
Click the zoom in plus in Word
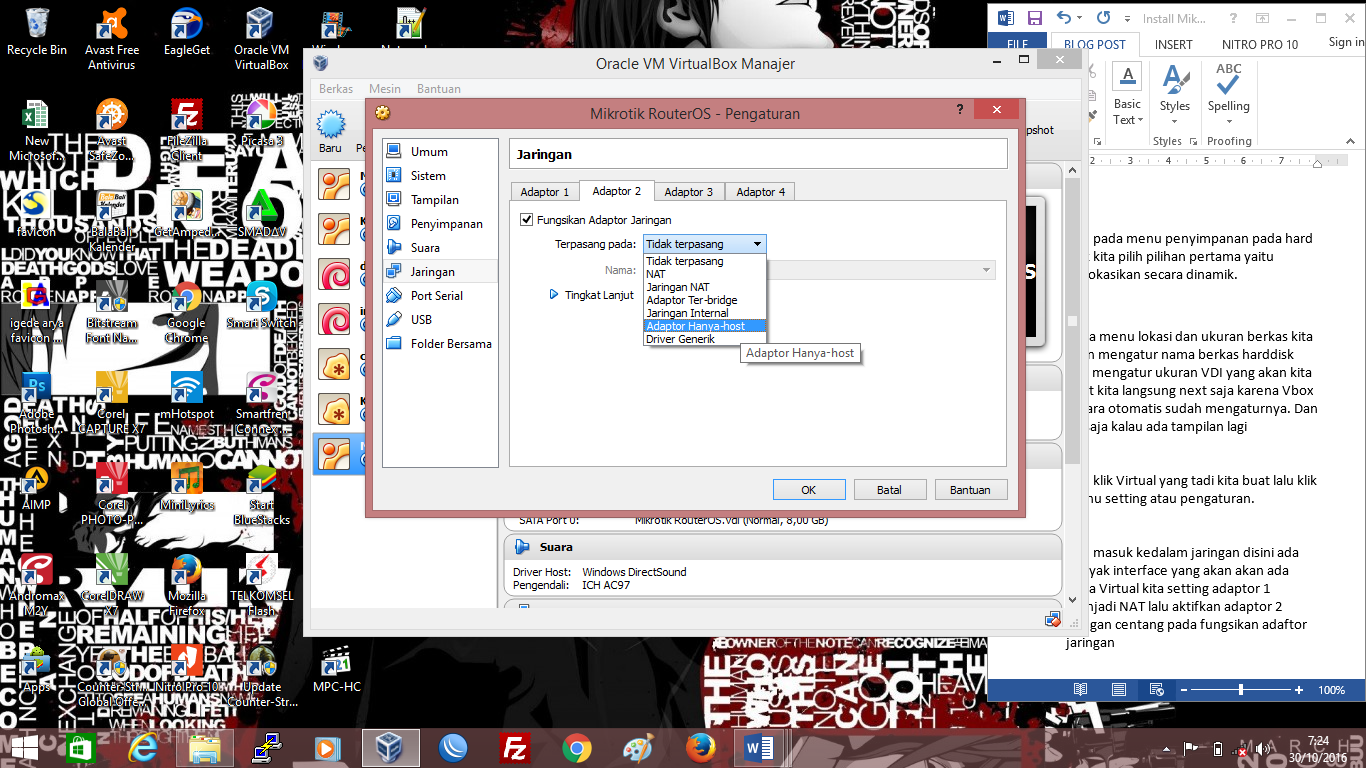click(1299, 690)
